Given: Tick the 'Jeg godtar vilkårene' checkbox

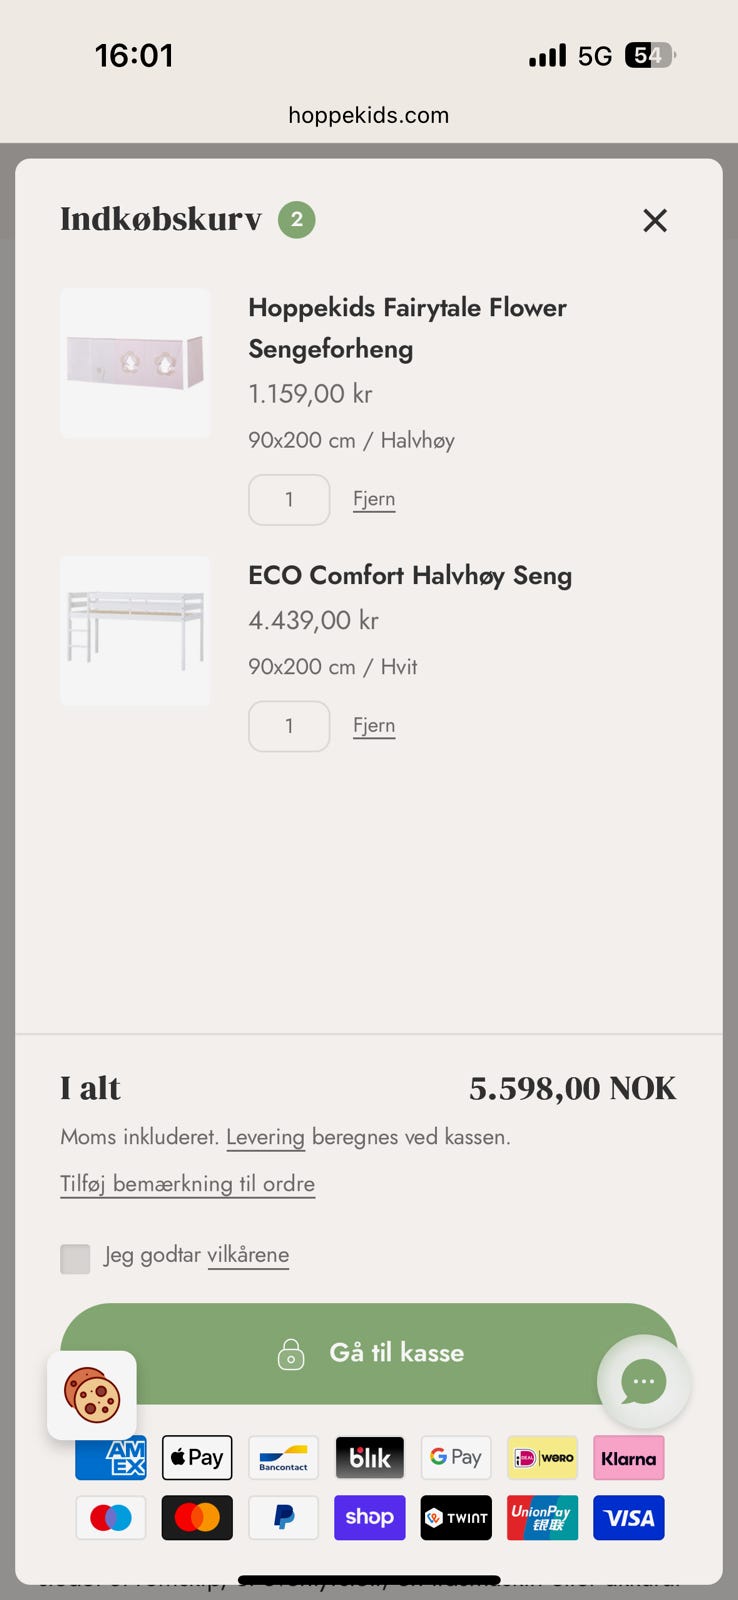Looking at the screenshot, I should coord(75,1258).
